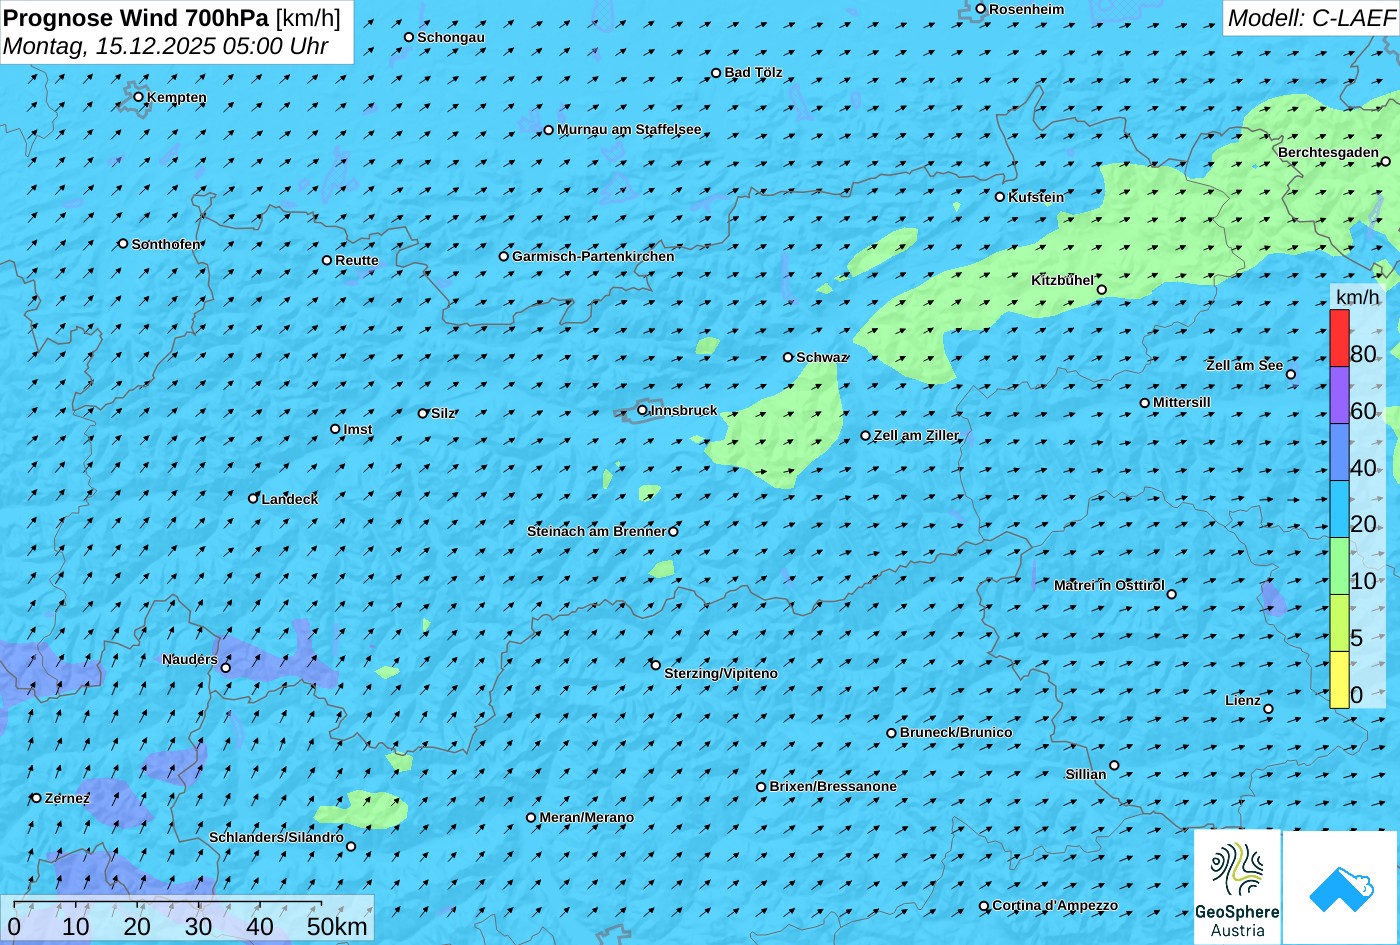Click the Mittersill town marker

click(1145, 403)
